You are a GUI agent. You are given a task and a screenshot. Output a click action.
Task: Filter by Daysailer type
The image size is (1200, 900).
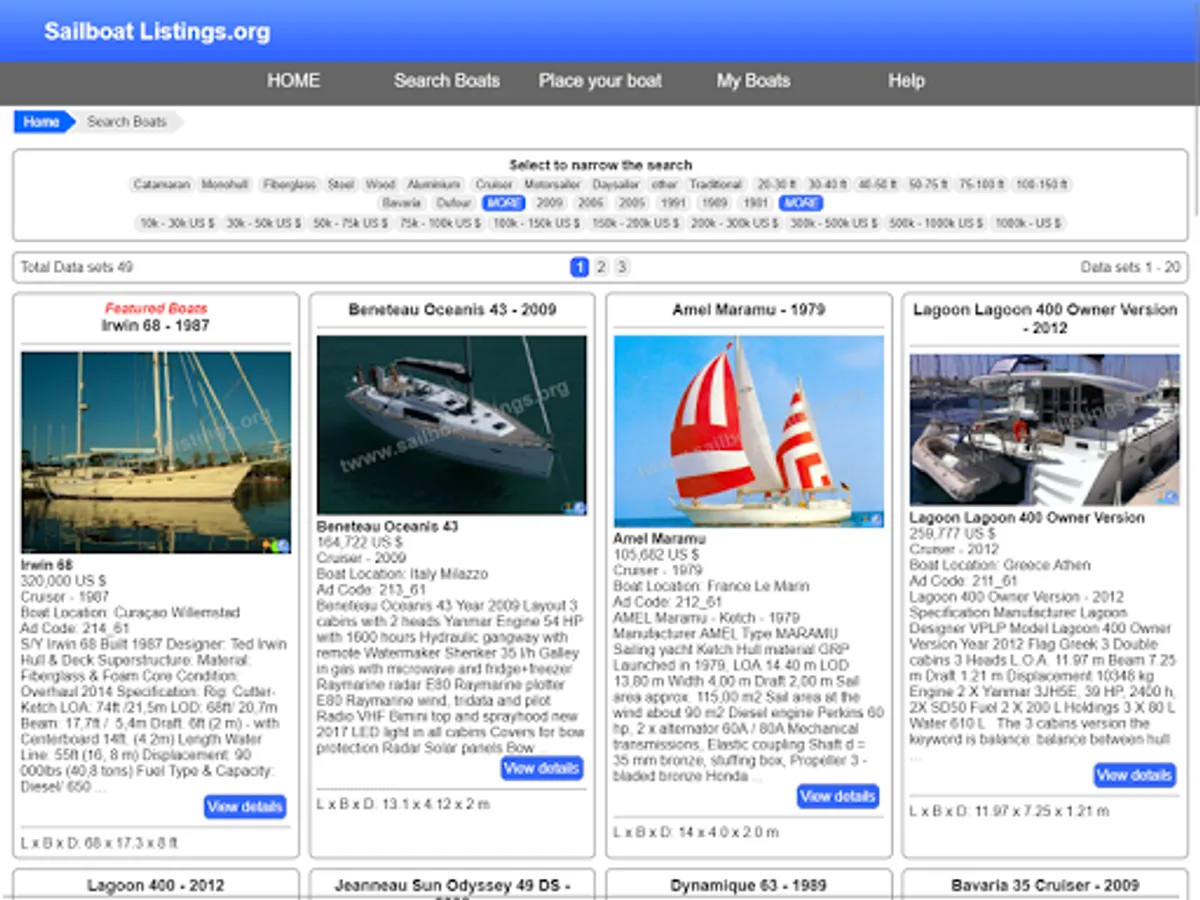tap(616, 185)
